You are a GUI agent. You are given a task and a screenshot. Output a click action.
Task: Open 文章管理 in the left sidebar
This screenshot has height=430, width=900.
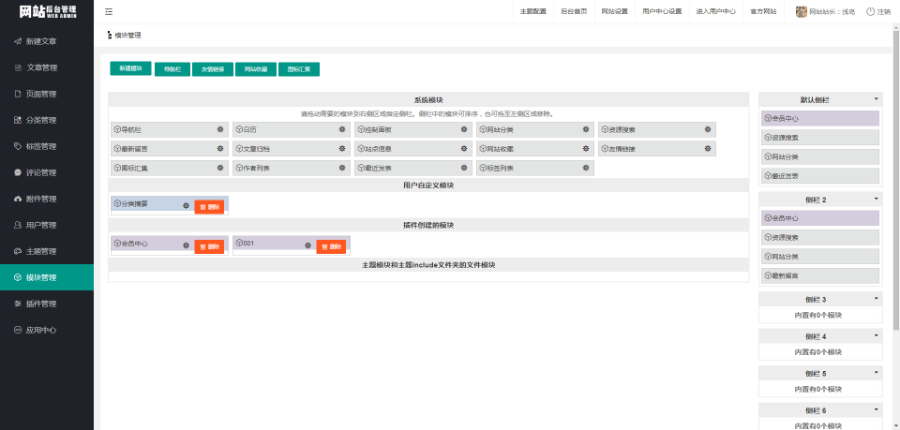42,68
